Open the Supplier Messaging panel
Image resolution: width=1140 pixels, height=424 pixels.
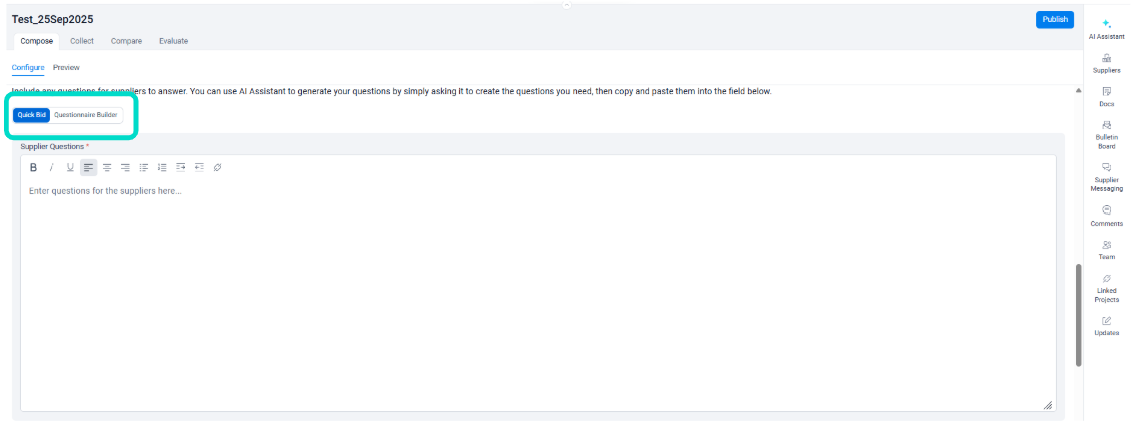[x=1106, y=176]
